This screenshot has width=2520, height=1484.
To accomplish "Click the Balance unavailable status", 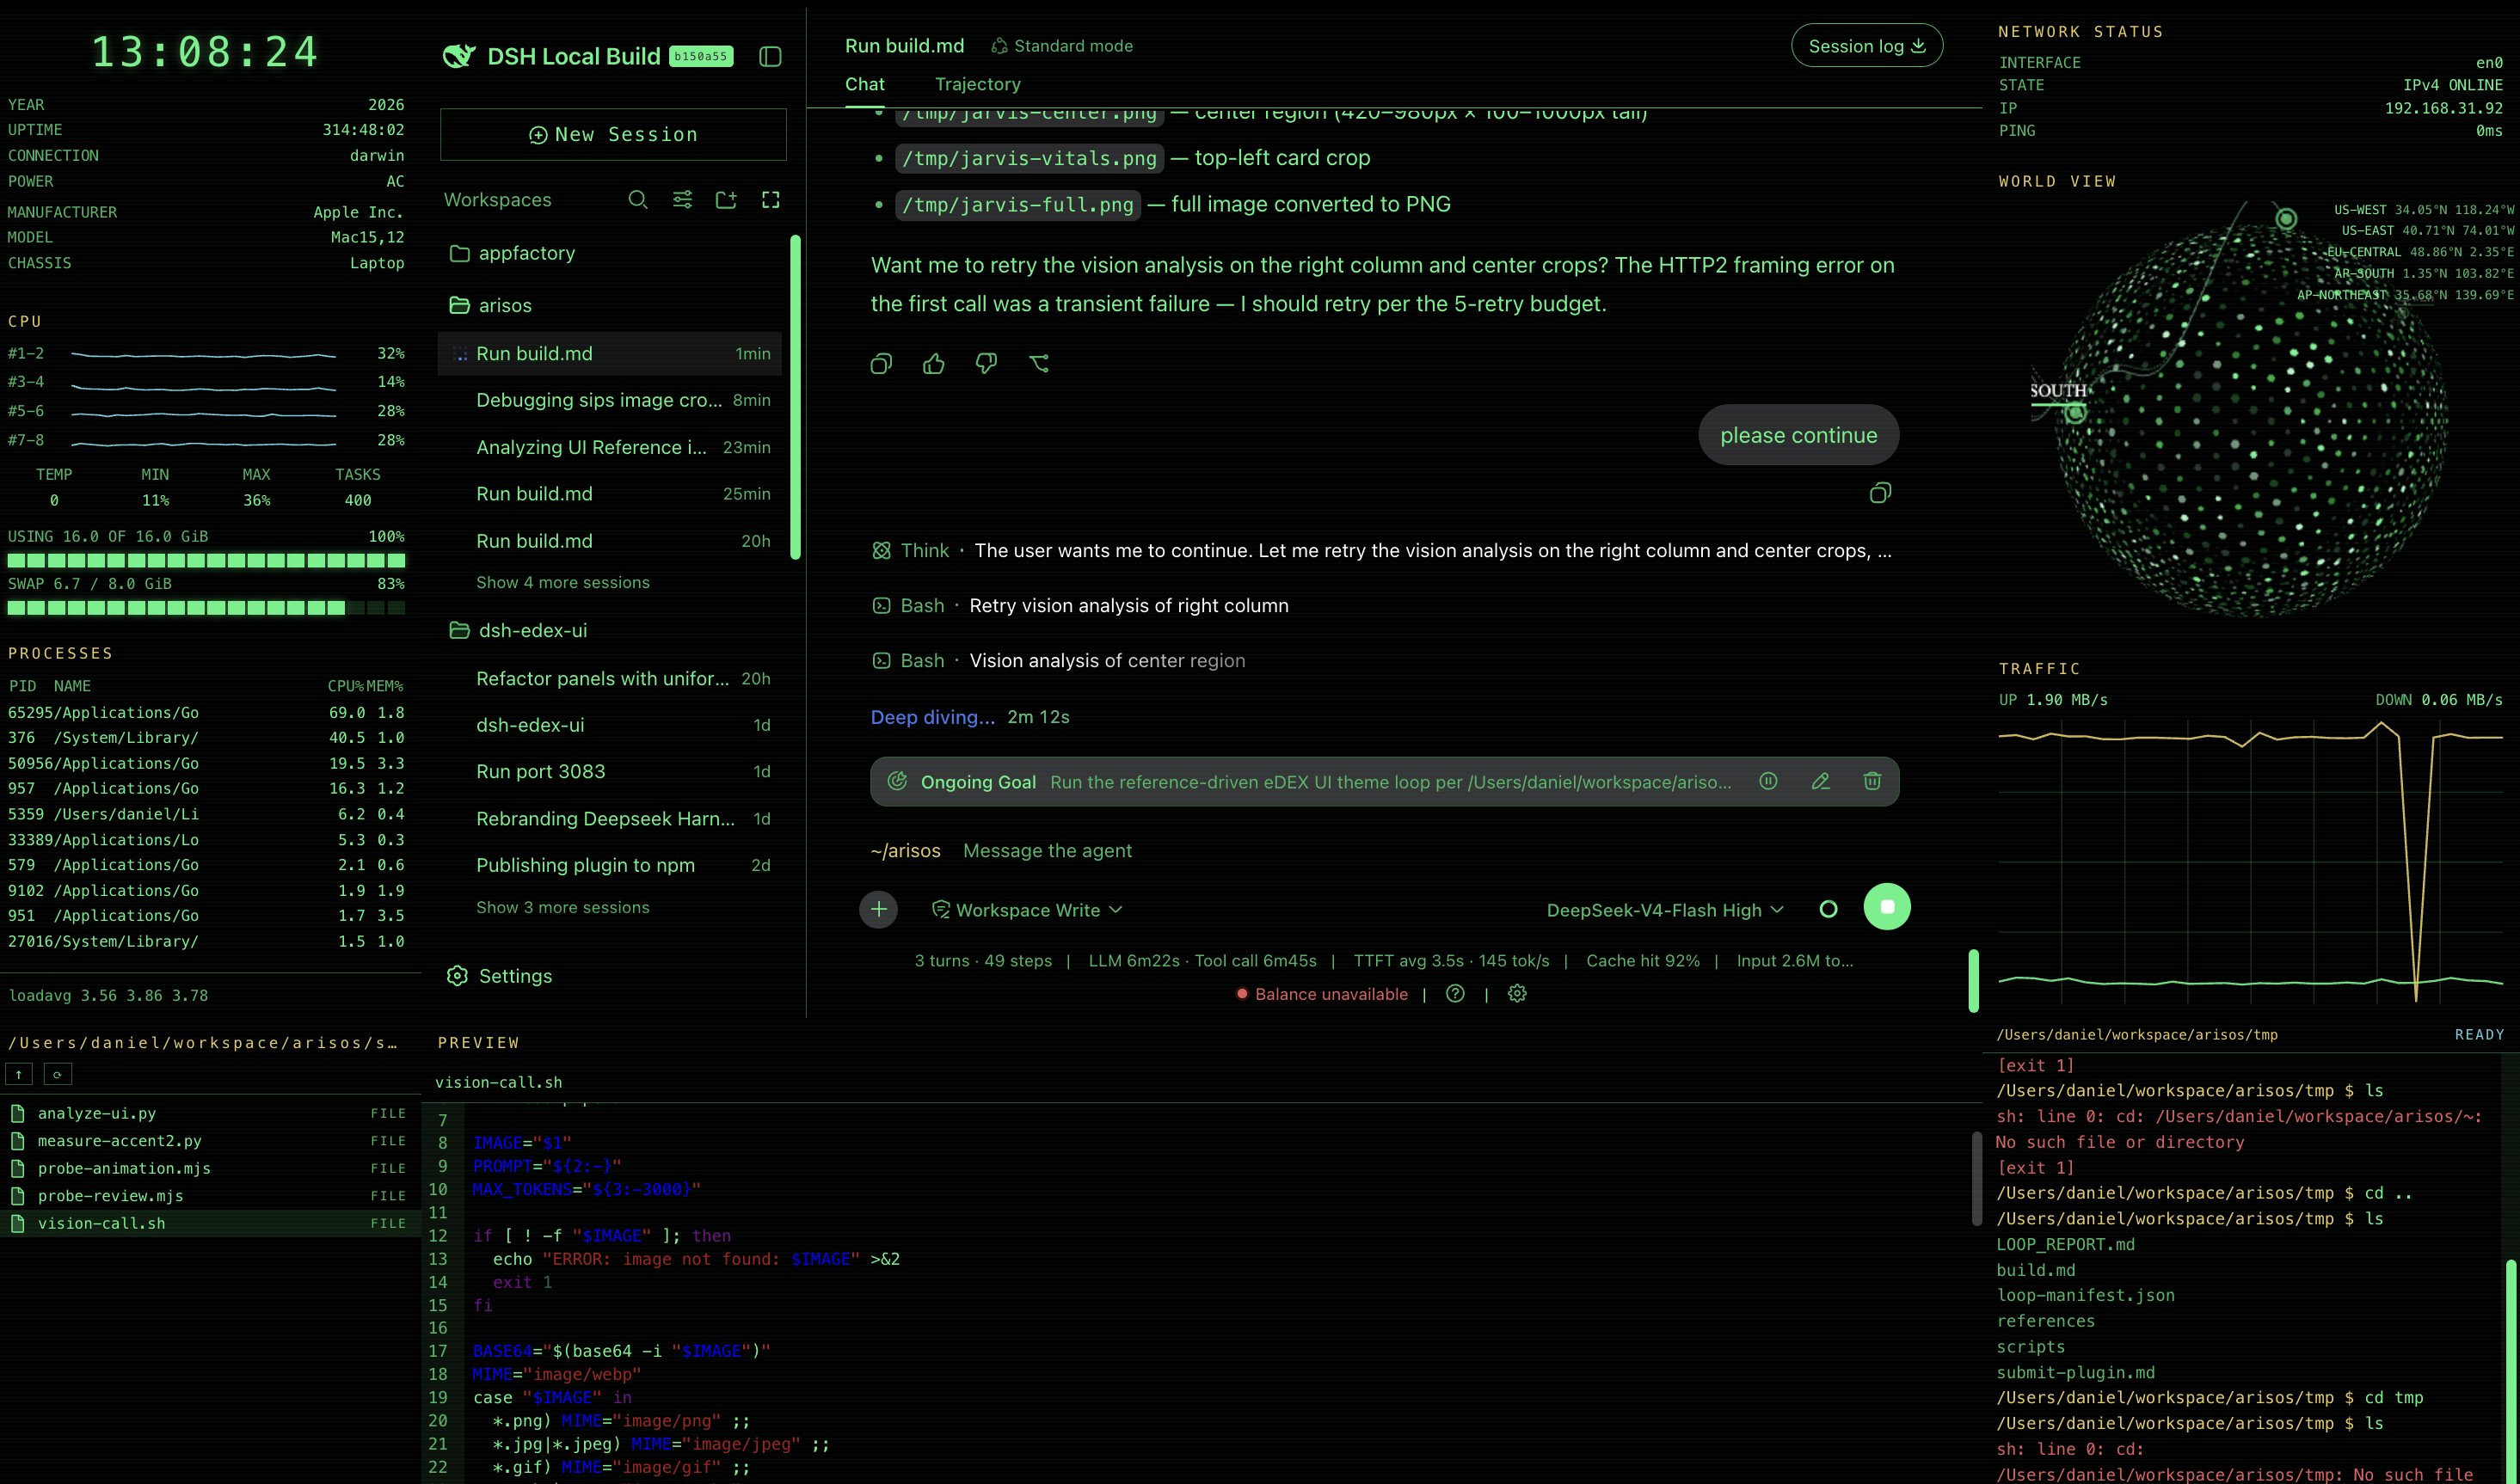I will (1321, 994).
